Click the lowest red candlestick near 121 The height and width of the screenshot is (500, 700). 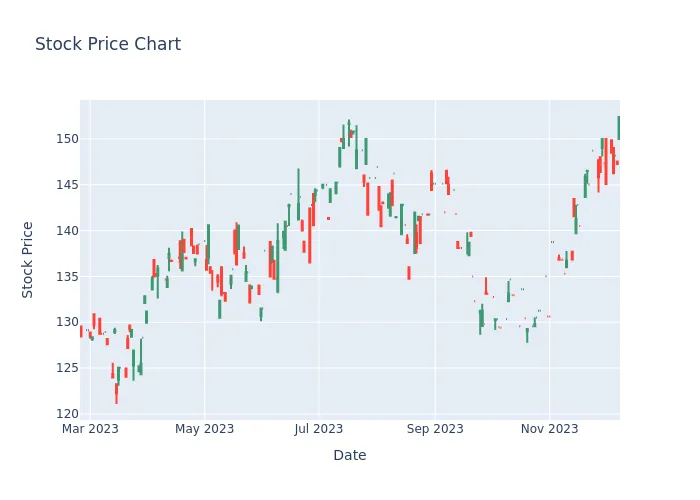point(117,393)
